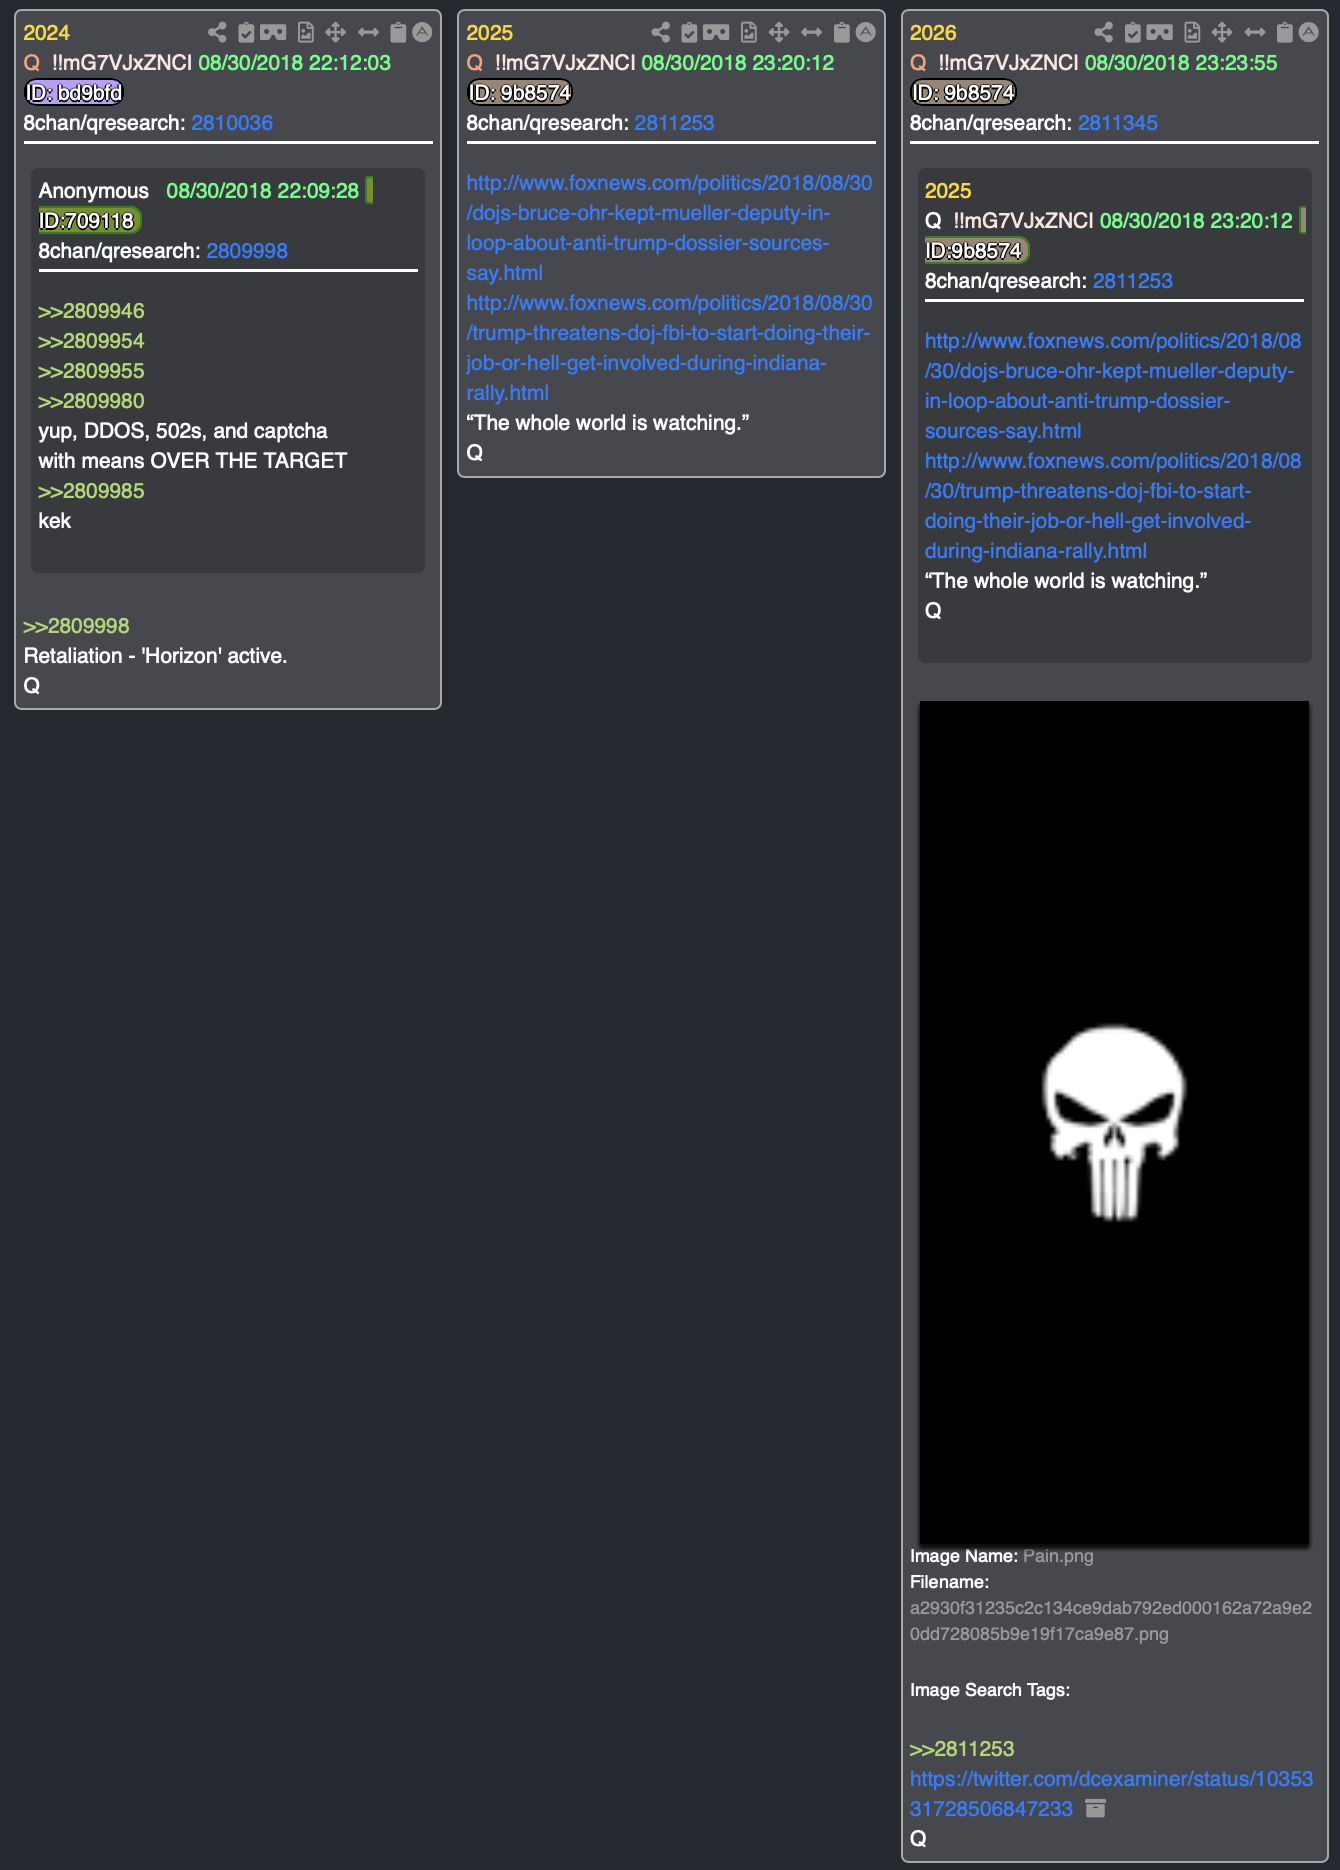
Task: Click the image file icon on post 2026
Action: pyautogui.click(x=1192, y=33)
